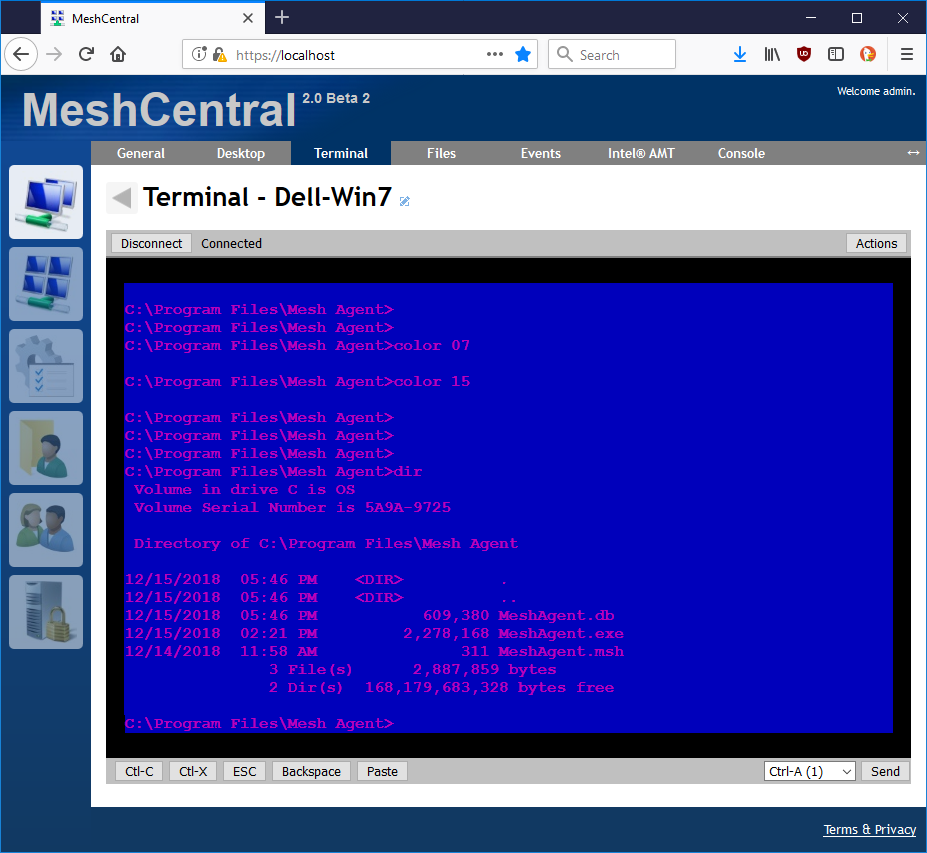
Task: Open My Devices sidebar icon
Action: (x=46, y=202)
